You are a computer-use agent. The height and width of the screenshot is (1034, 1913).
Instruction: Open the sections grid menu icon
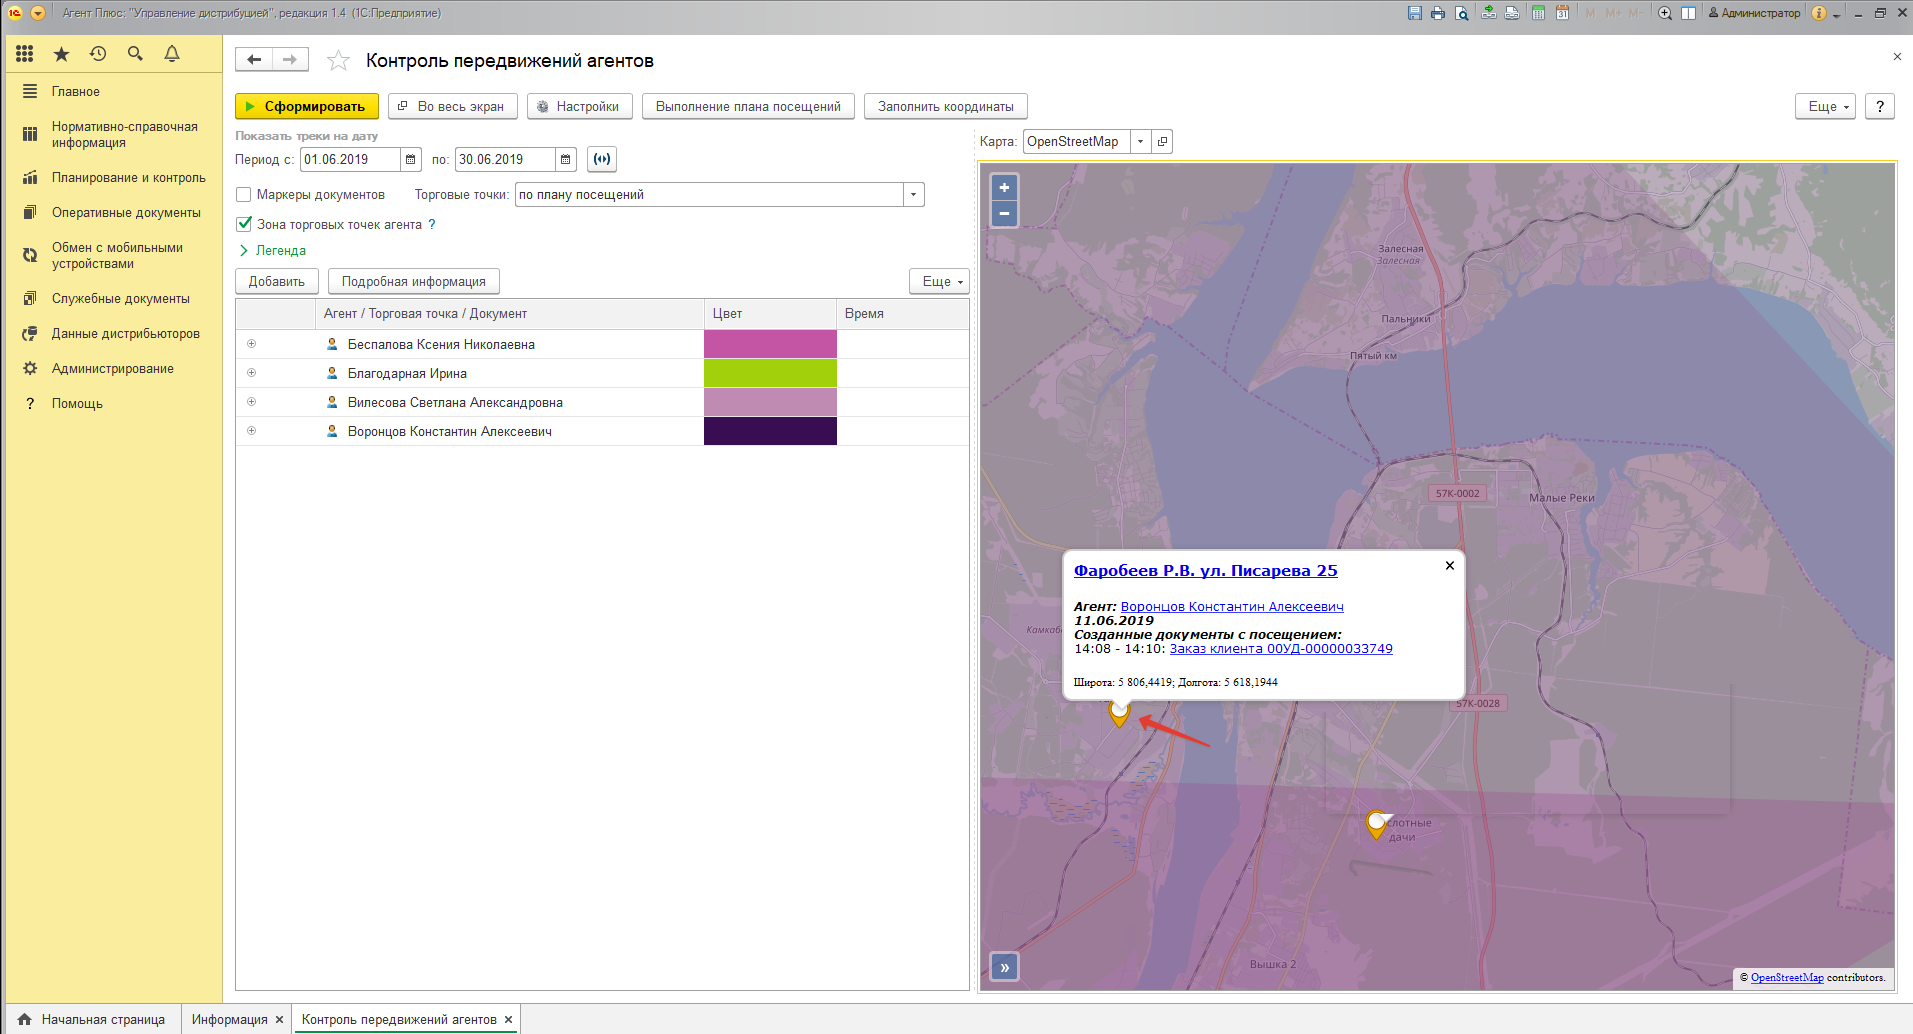click(25, 54)
